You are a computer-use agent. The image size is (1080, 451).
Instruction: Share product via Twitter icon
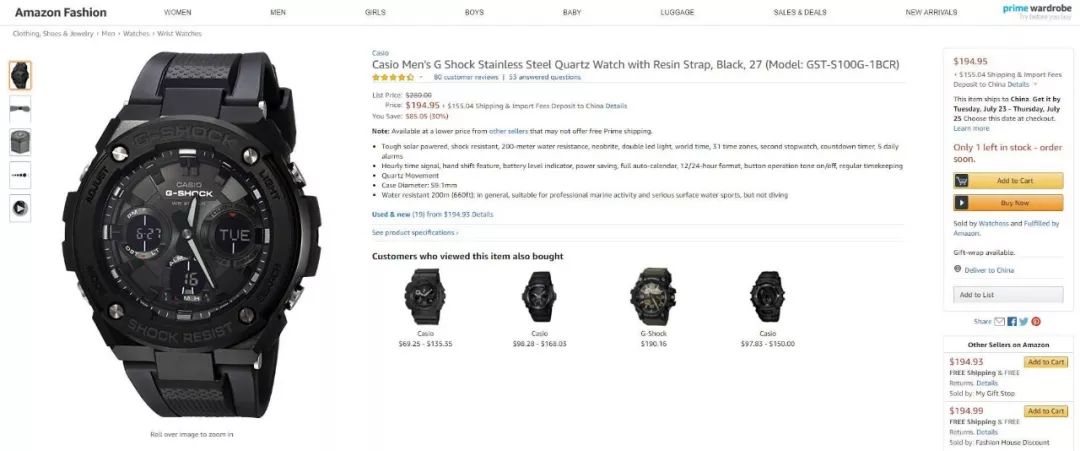1024,322
